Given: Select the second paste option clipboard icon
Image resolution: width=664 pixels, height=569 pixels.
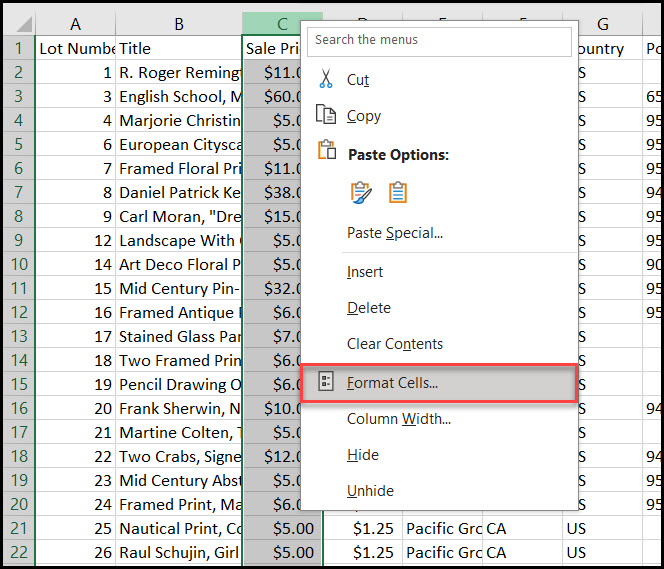Looking at the screenshot, I should [x=397, y=192].
